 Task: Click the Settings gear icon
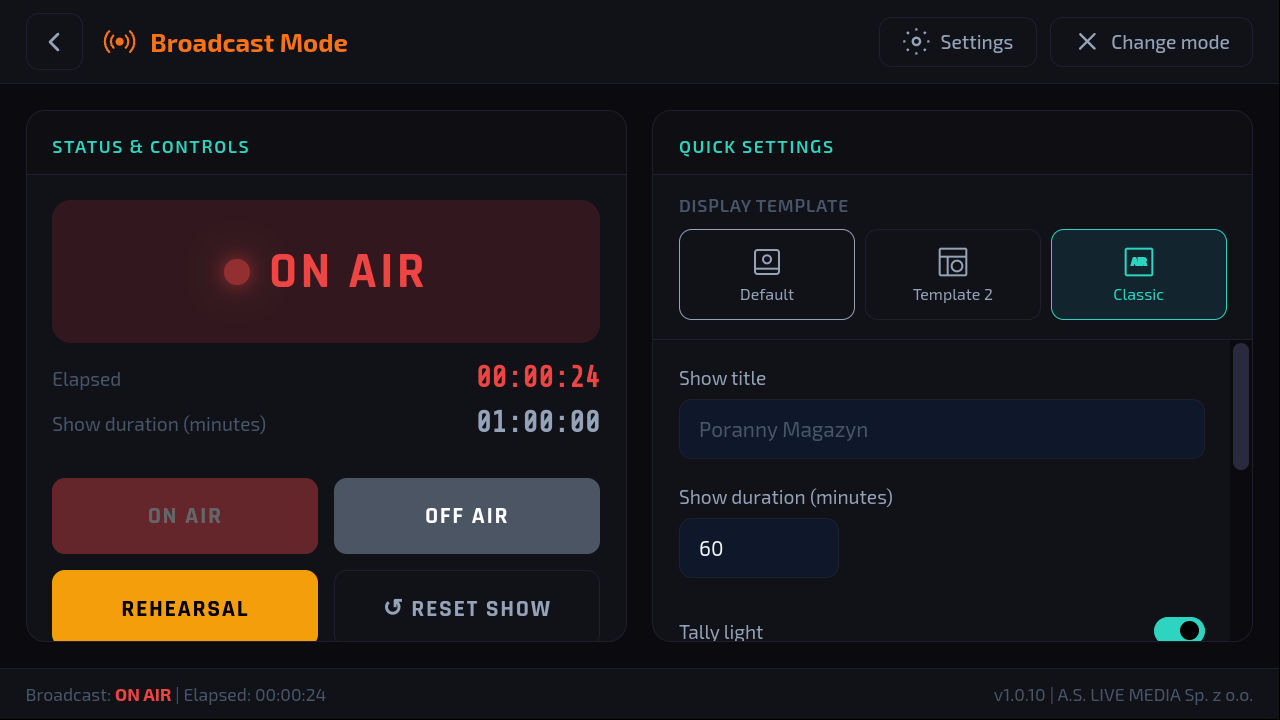(x=916, y=42)
